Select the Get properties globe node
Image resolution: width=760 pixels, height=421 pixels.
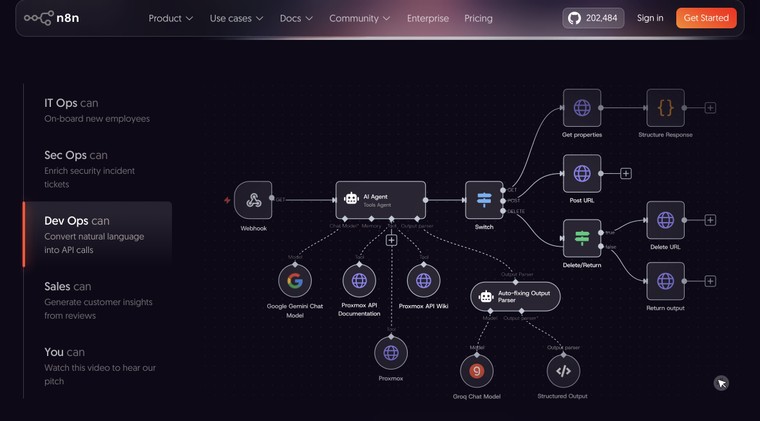[582, 108]
